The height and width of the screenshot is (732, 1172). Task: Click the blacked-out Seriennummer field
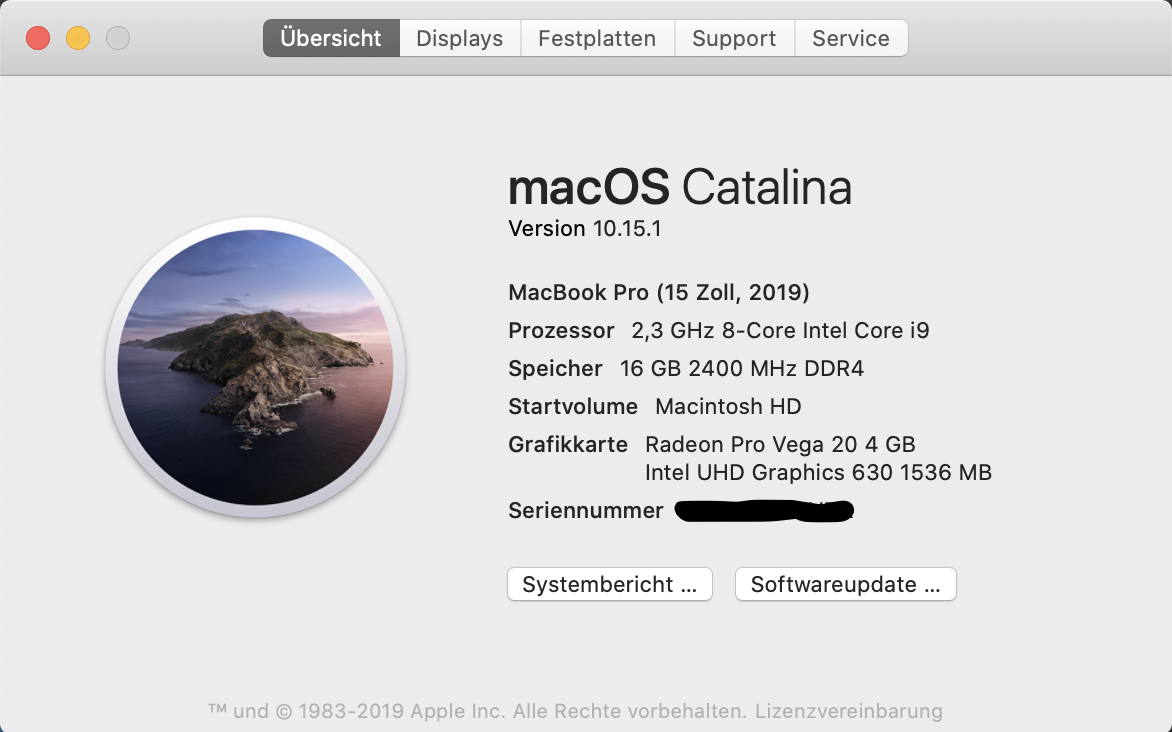pyautogui.click(x=764, y=510)
